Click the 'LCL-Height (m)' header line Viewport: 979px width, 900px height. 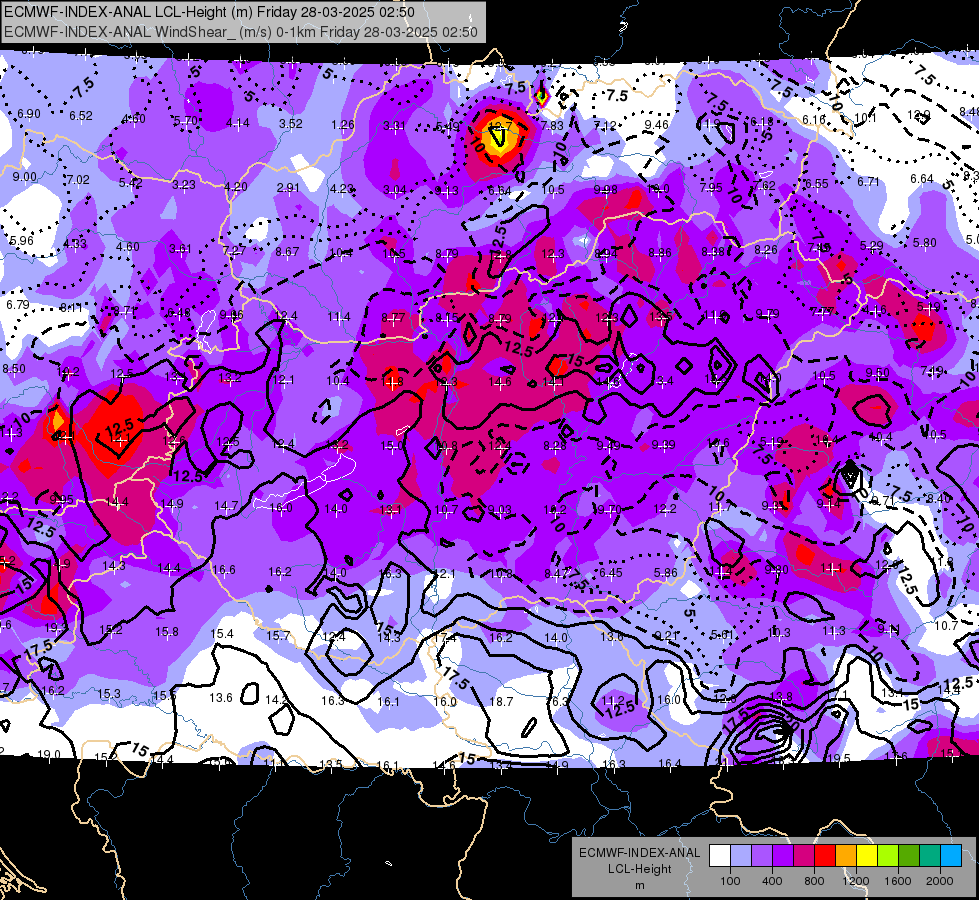[x=209, y=12]
